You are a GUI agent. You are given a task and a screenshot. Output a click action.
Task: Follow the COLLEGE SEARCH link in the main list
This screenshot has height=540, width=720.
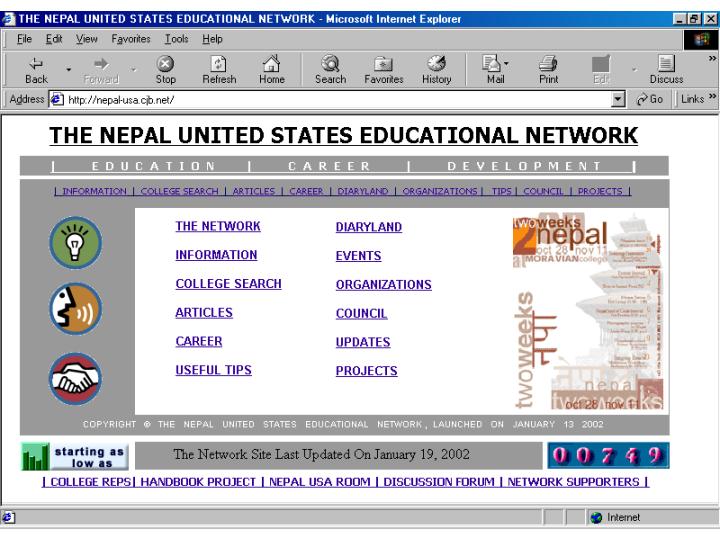(x=228, y=284)
